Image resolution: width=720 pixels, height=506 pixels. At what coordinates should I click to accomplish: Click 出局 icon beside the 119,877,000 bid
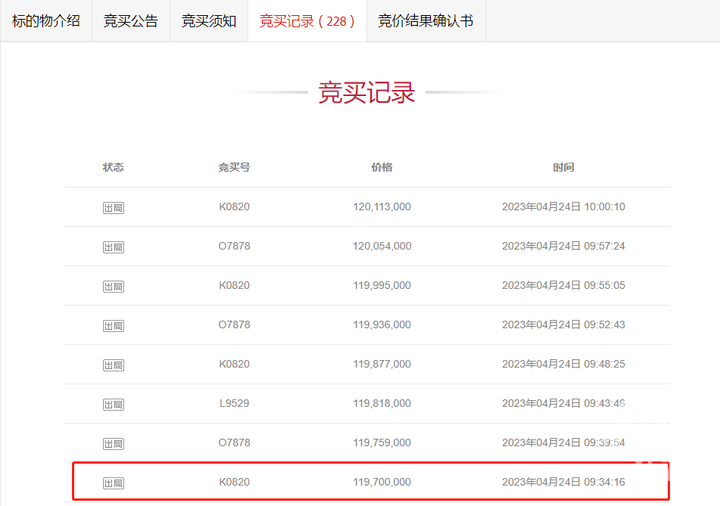click(113, 365)
